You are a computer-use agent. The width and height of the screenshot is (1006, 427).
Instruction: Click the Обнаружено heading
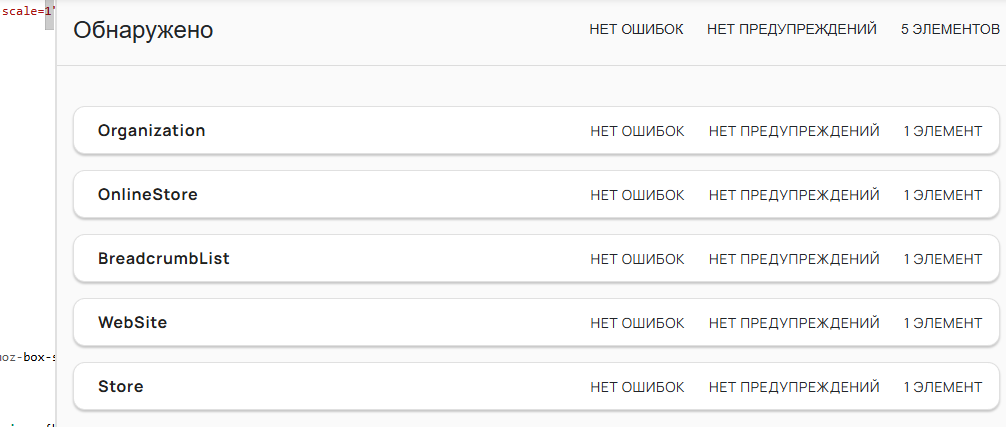pyautogui.click(x=143, y=30)
